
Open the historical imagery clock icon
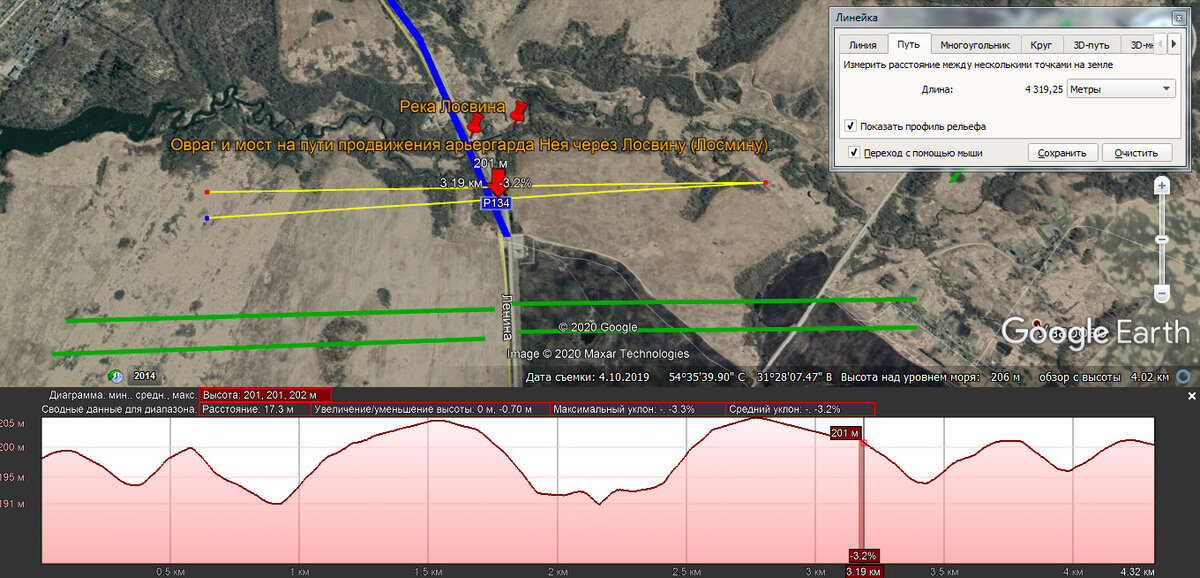click(118, 376)
